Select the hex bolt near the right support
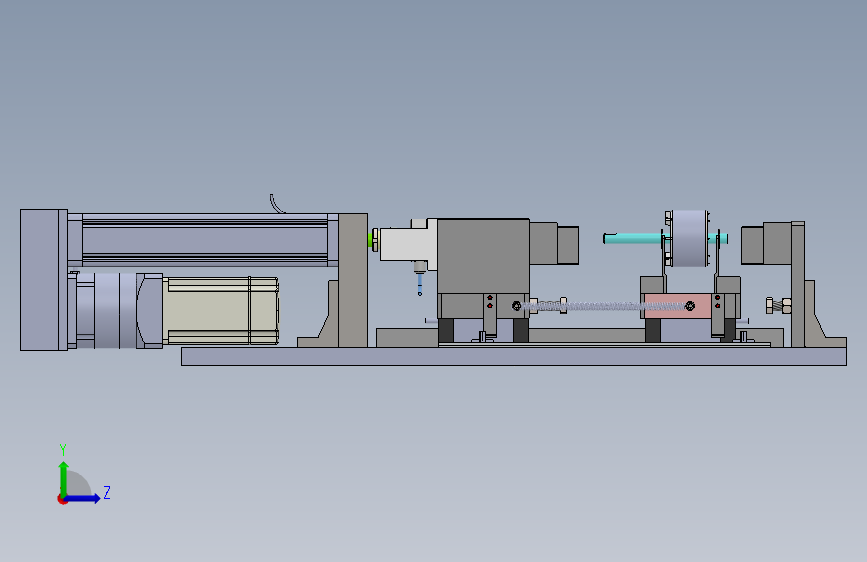867x562 pixels. 779,305
